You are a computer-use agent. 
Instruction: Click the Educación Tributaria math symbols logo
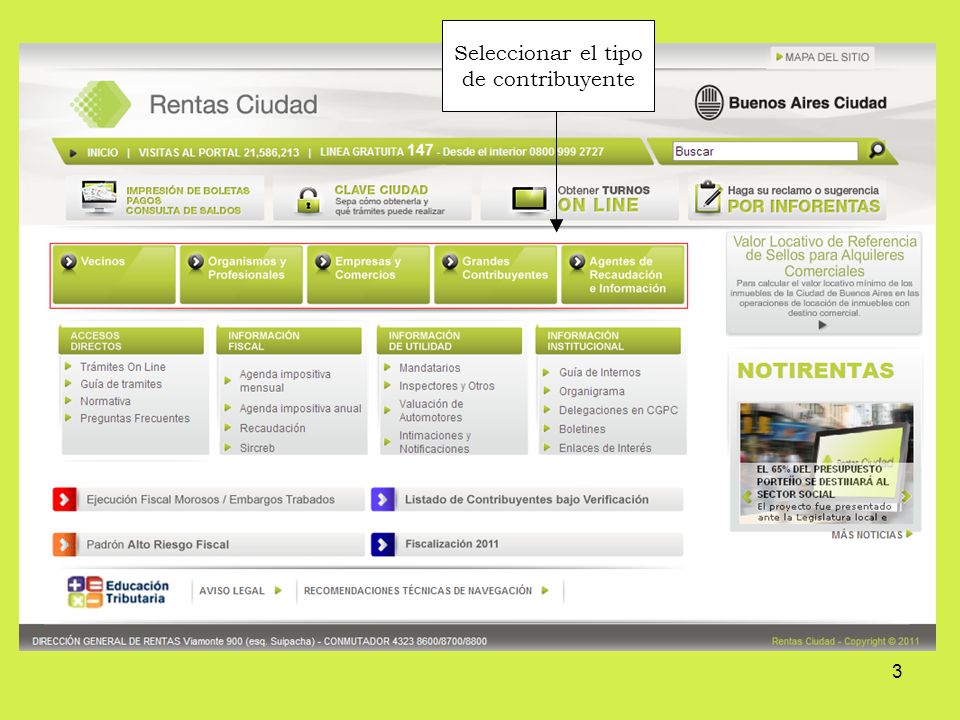[85, 591]
